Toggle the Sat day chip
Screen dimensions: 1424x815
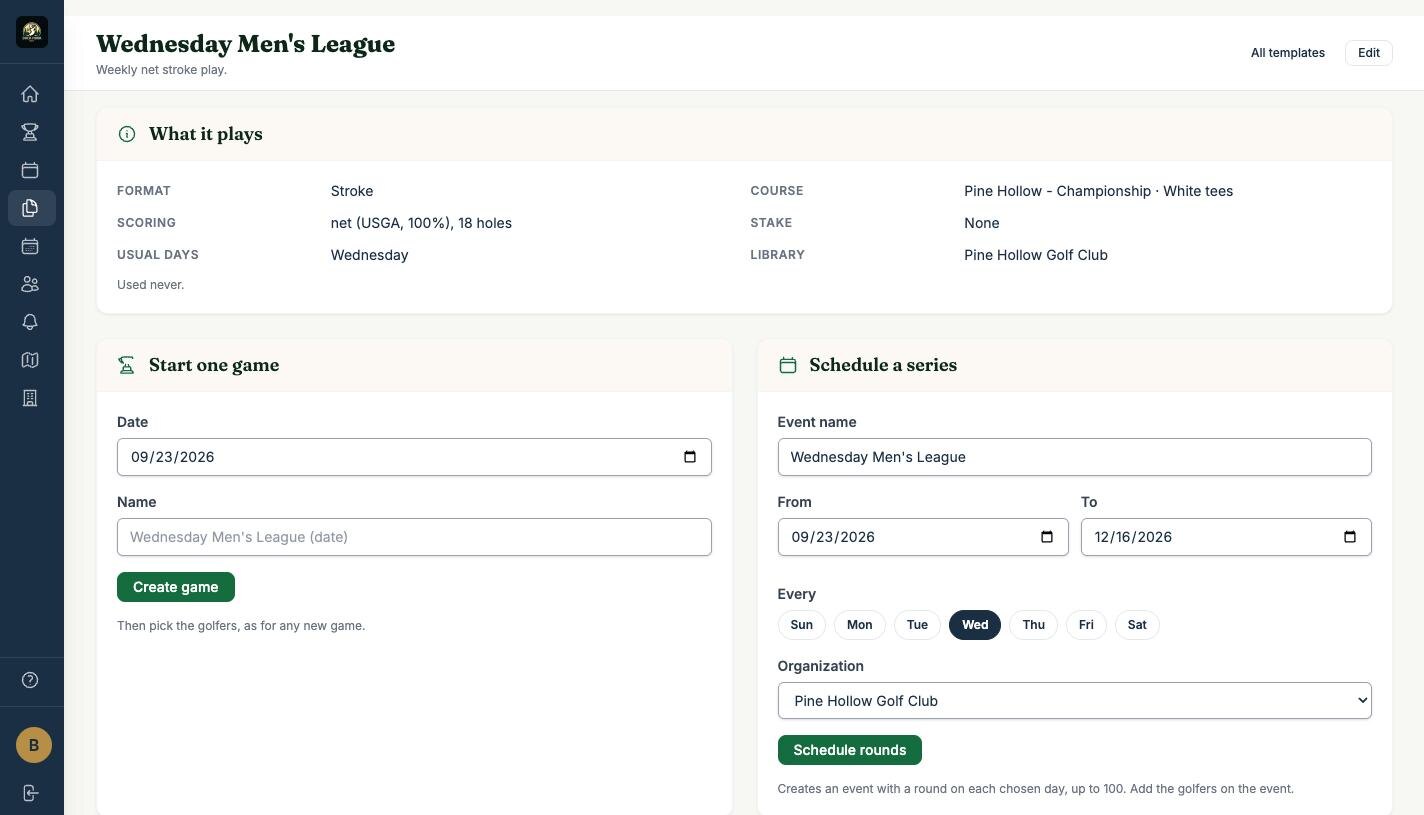(x=1137, y=625)
